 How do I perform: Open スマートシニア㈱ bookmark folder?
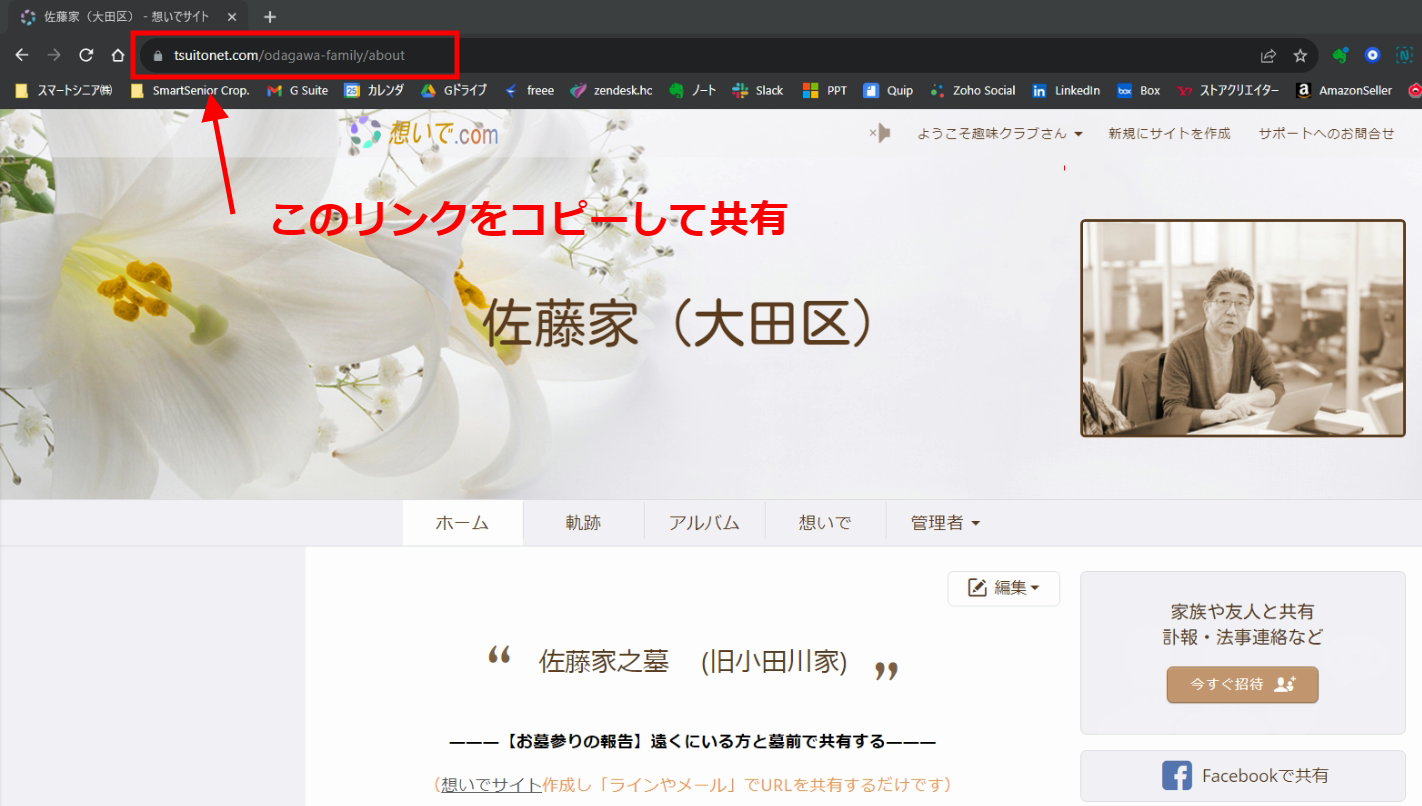pos(63,90)
